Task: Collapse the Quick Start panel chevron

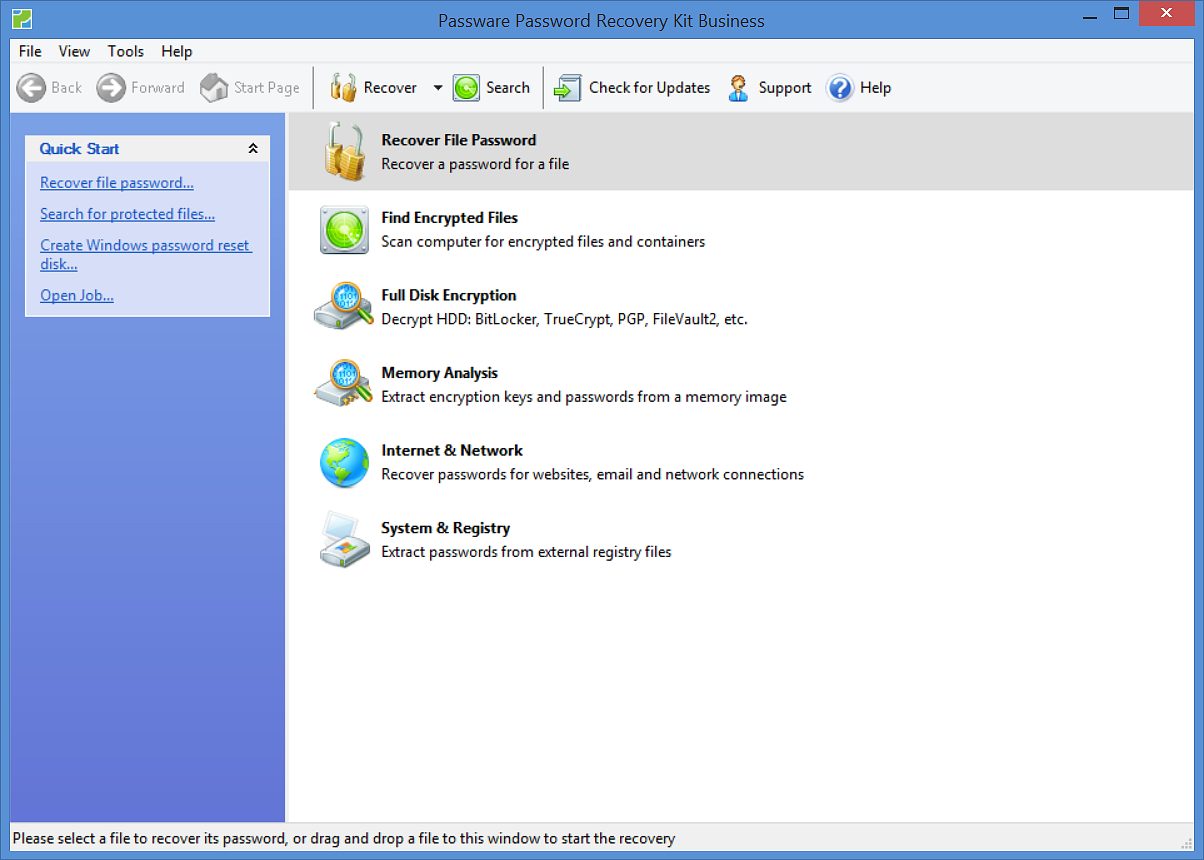Action: [x=253, y=149]
